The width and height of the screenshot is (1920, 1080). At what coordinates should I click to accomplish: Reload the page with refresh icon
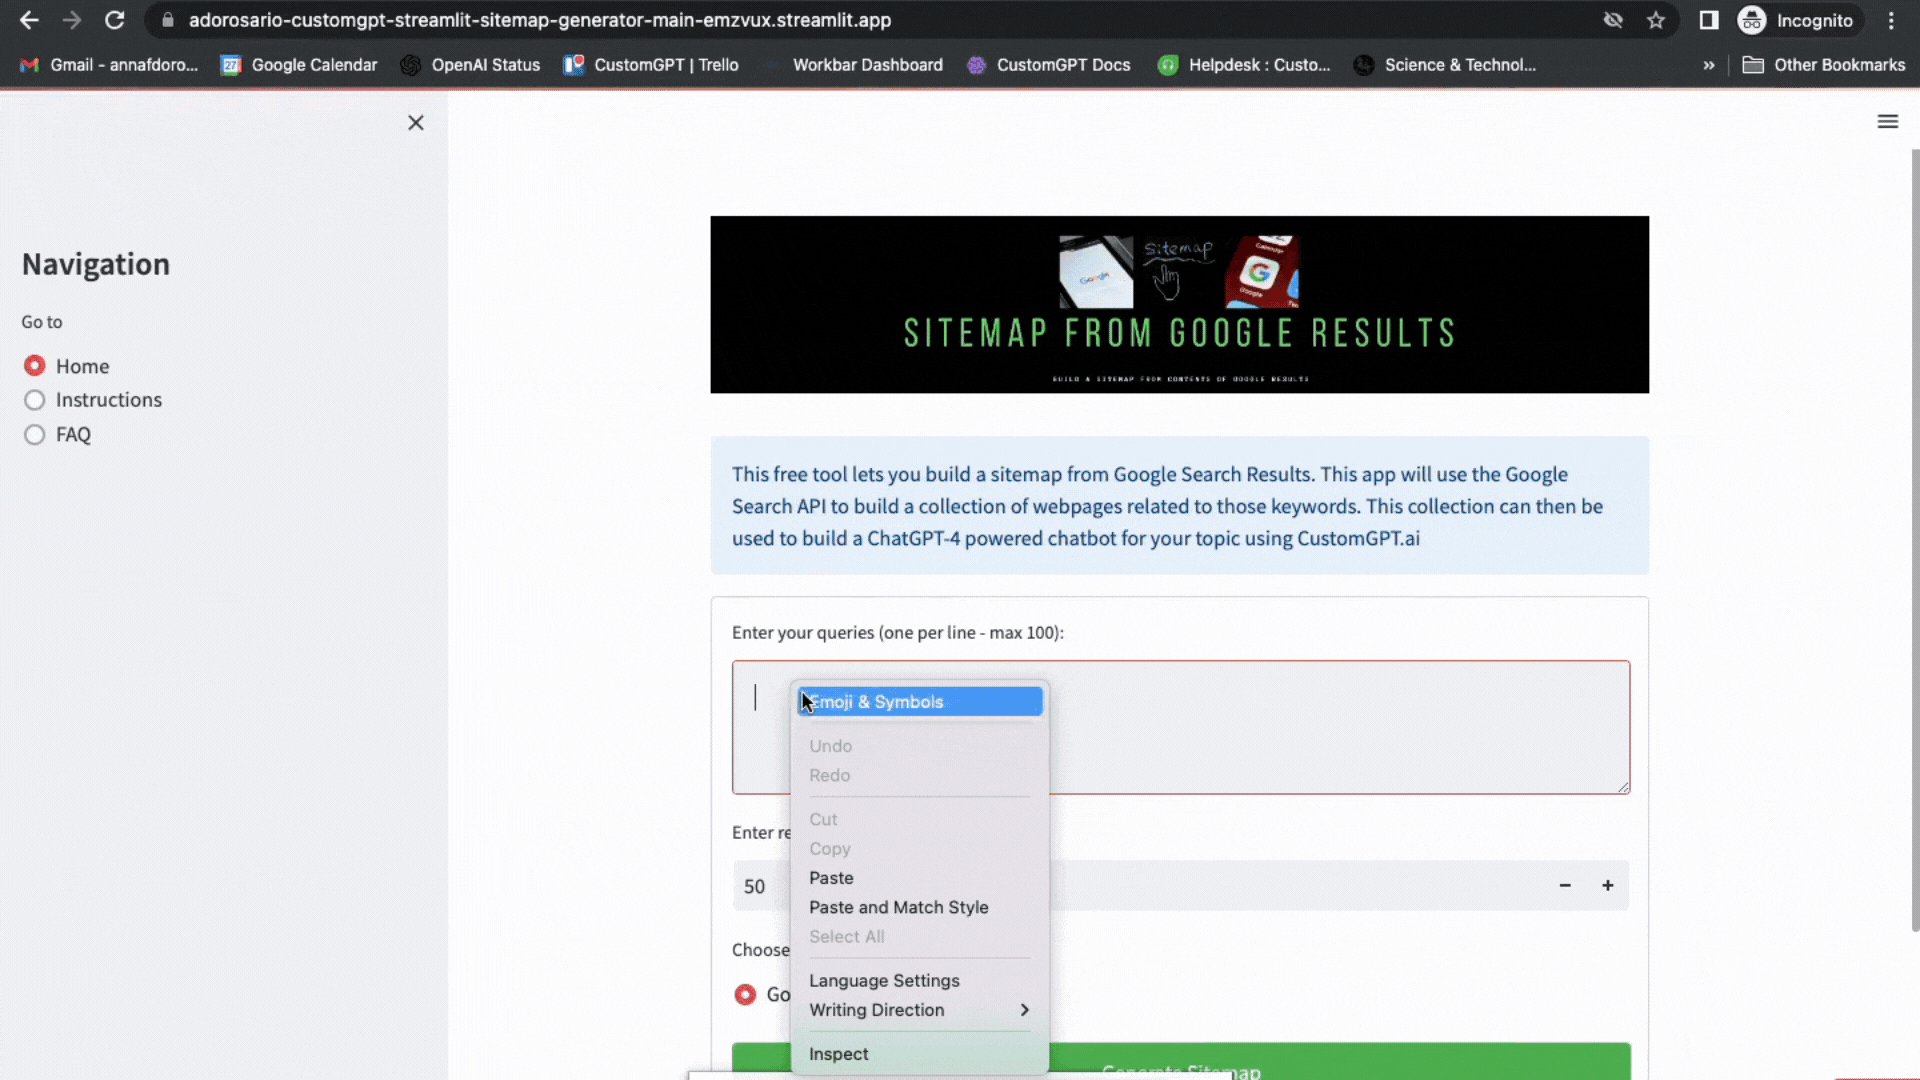click(x=115, y=20)
